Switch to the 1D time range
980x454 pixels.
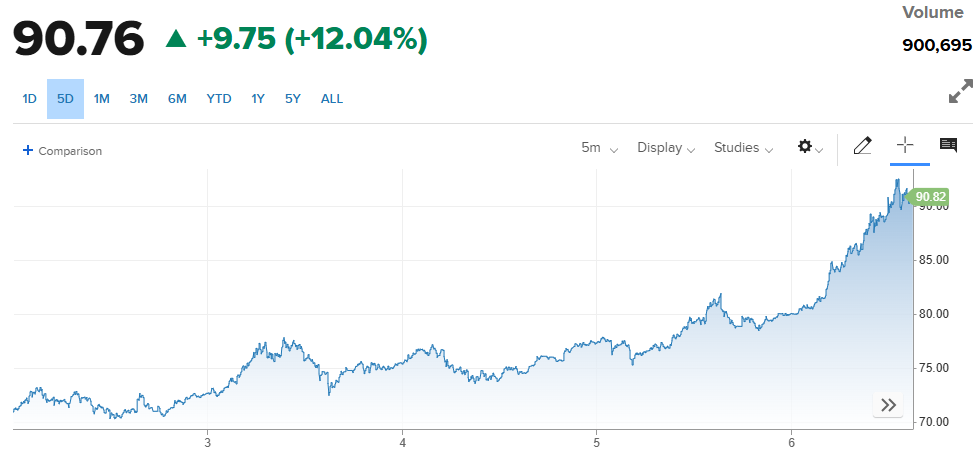coord(30,98)
